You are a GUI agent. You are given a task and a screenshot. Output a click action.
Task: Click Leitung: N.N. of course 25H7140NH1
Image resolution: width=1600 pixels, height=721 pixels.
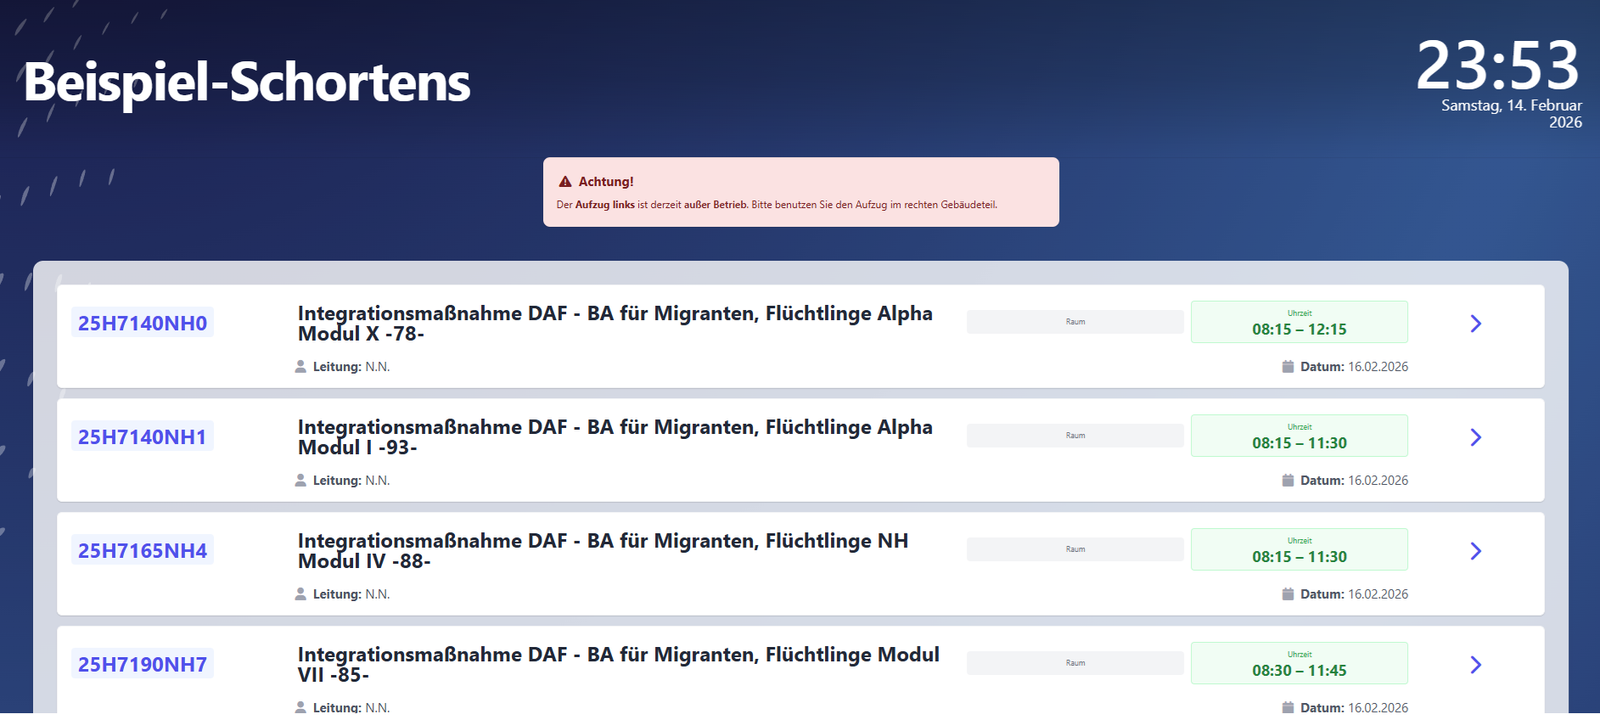tap(351, 481)
